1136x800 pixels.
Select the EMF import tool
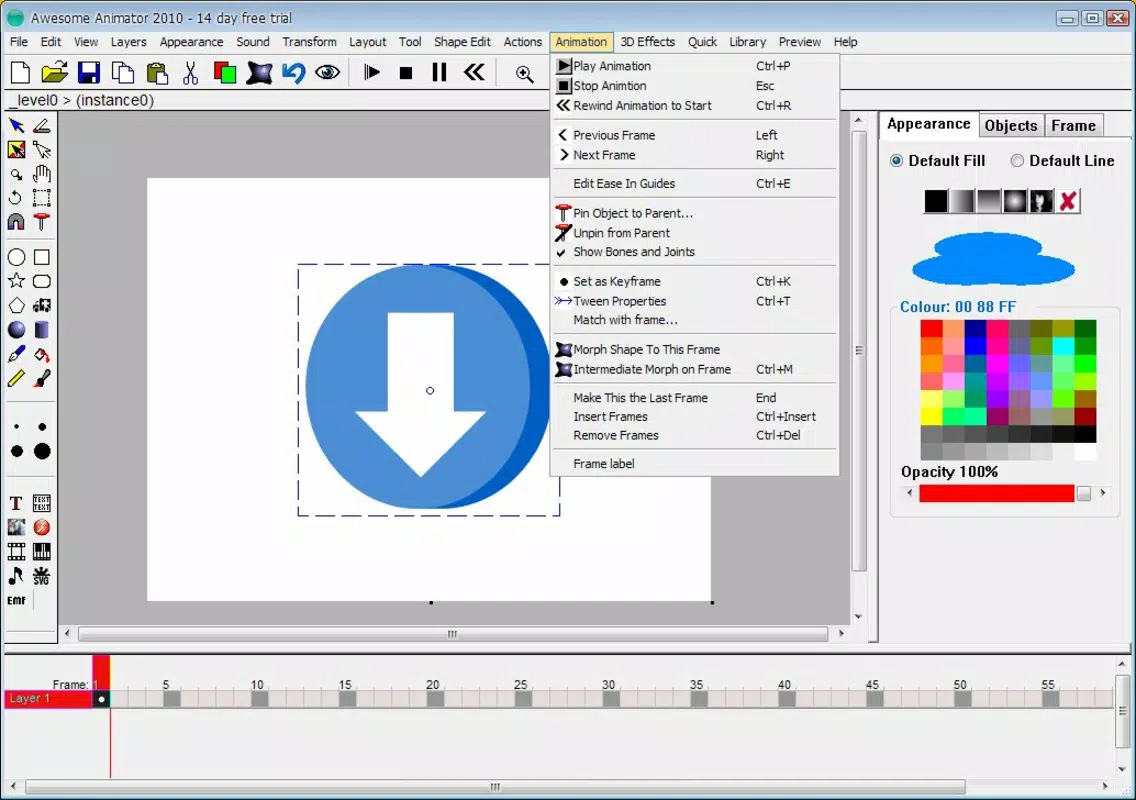coord(16,600)
